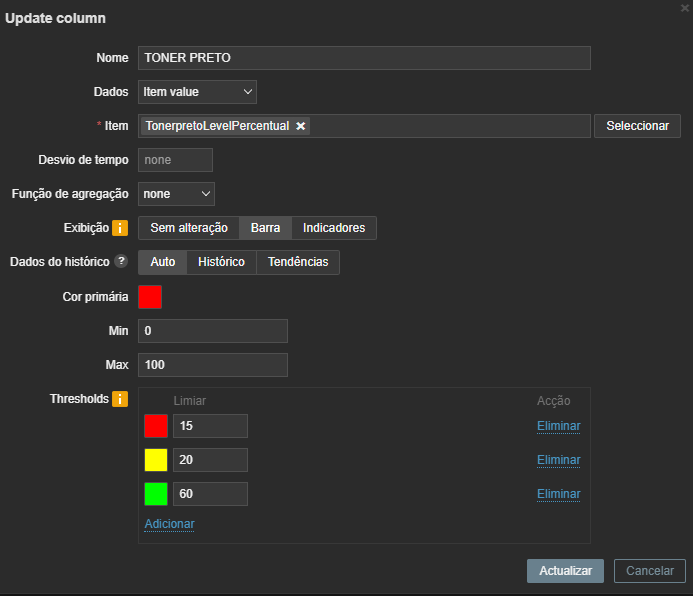Open the Dados dropdown
This screenshot has height=596, width=693.
197,92
